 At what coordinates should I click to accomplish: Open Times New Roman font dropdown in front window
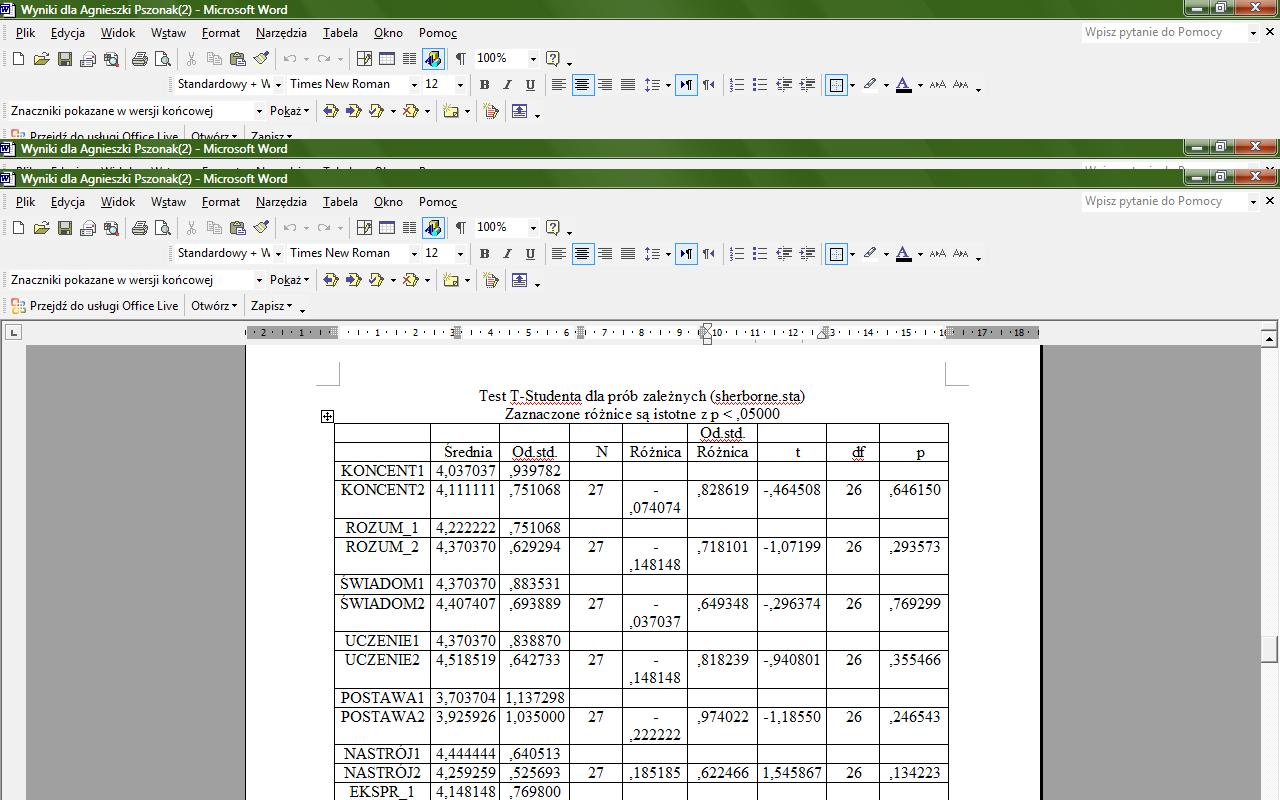coord(414,254)
